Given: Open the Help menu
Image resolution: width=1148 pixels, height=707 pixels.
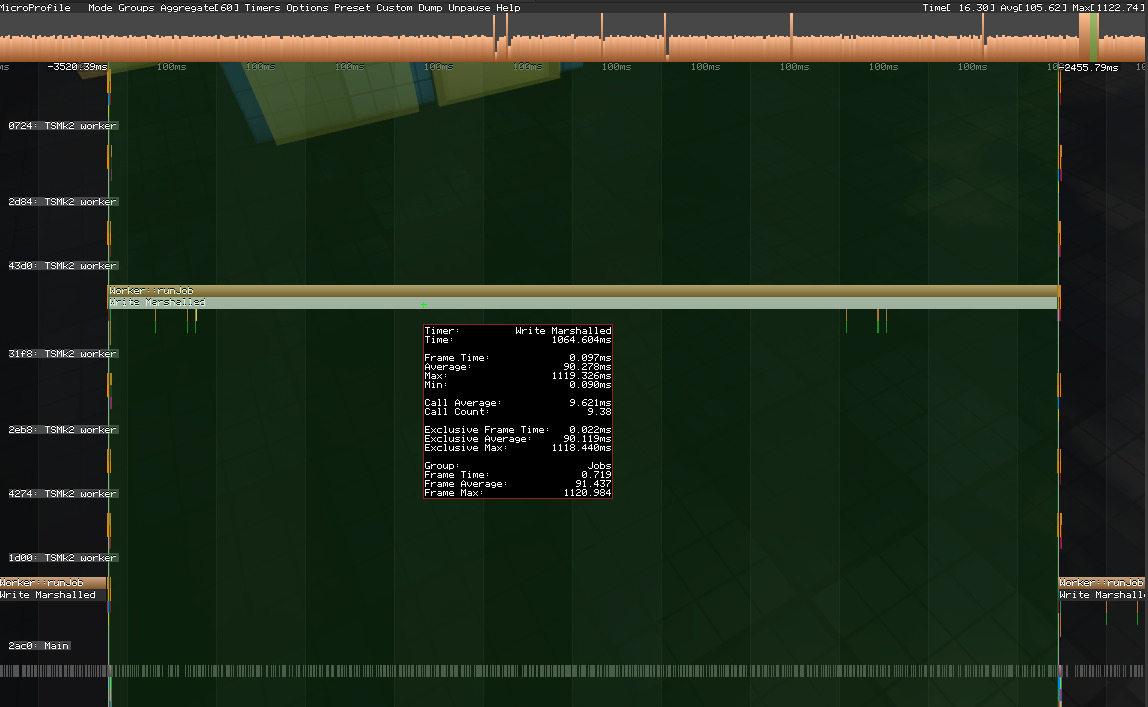Looking at the screenshot, I should [508, 7].
